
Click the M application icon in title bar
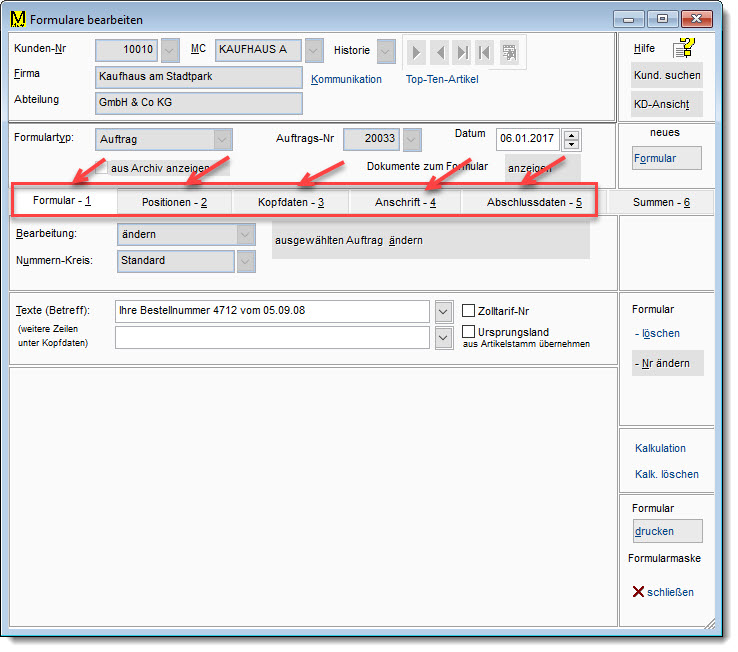[x=17, y=19]
